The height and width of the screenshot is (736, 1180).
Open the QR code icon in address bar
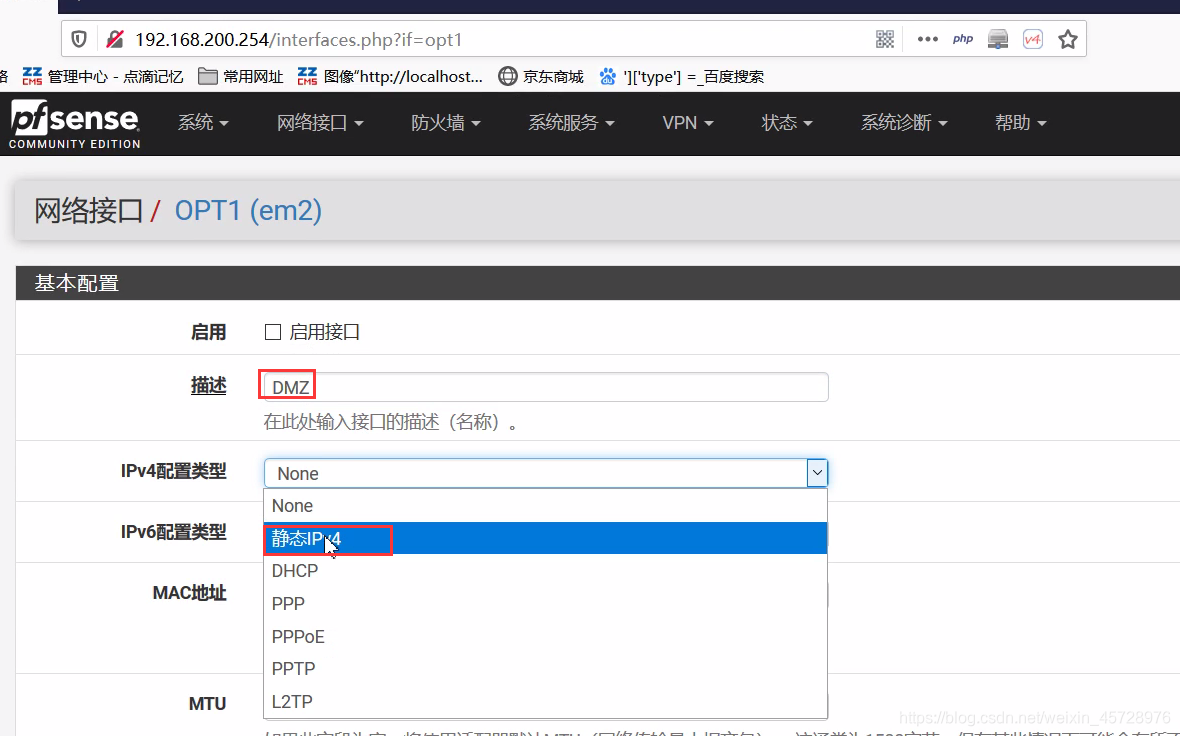click(x=885, y=39)
